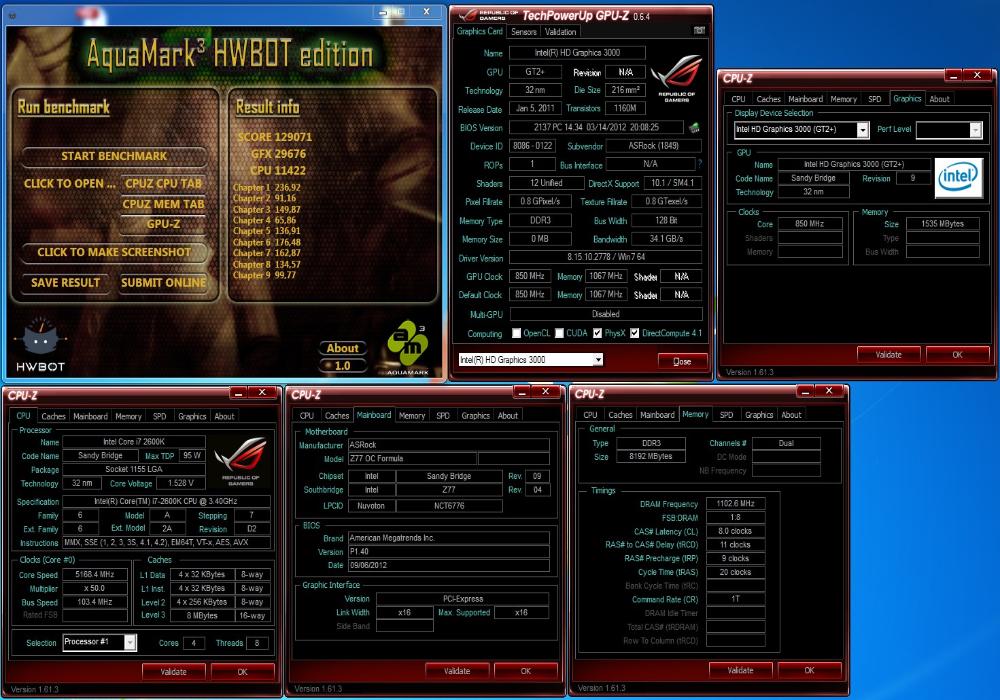1000x700 pixels.
Task: Open the CPU tab in the CPU-Z DDR3 timings window
Action: pyautogui.click(x=591, y=415)
